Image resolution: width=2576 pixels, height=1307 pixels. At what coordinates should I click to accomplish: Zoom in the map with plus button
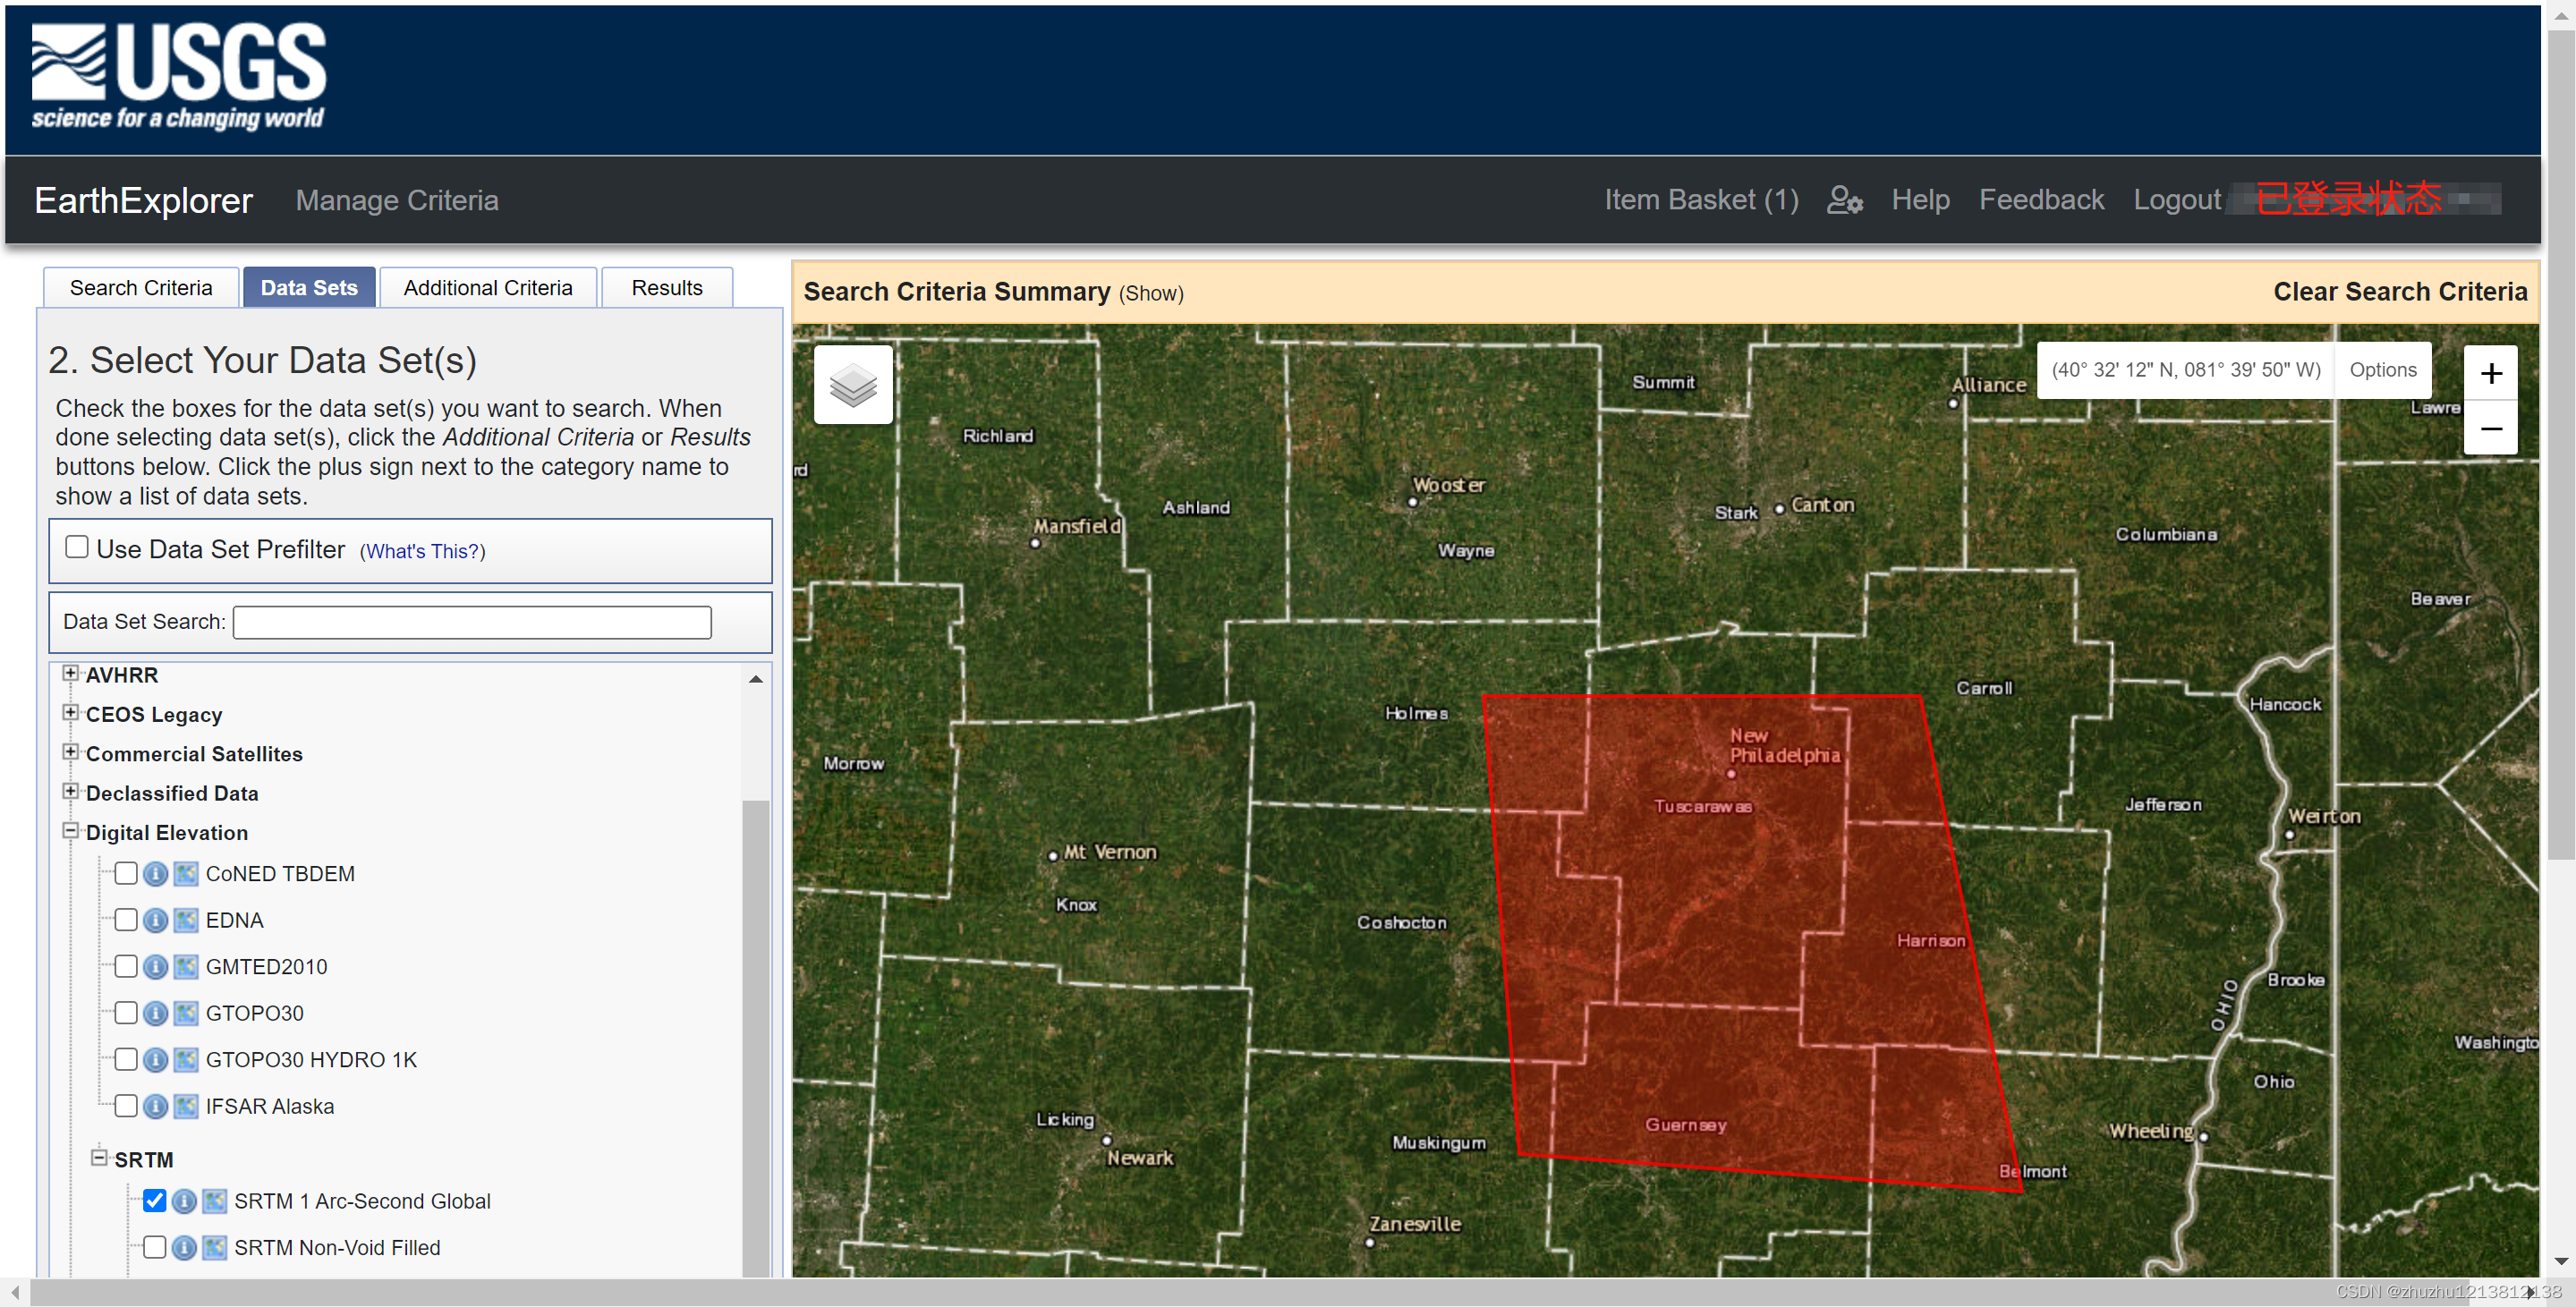click(x=2490, y=373)
